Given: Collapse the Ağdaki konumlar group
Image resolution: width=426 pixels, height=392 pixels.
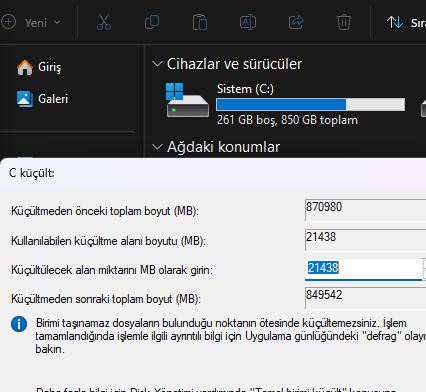Looking at the screenshot, I should tap(157, 147).
